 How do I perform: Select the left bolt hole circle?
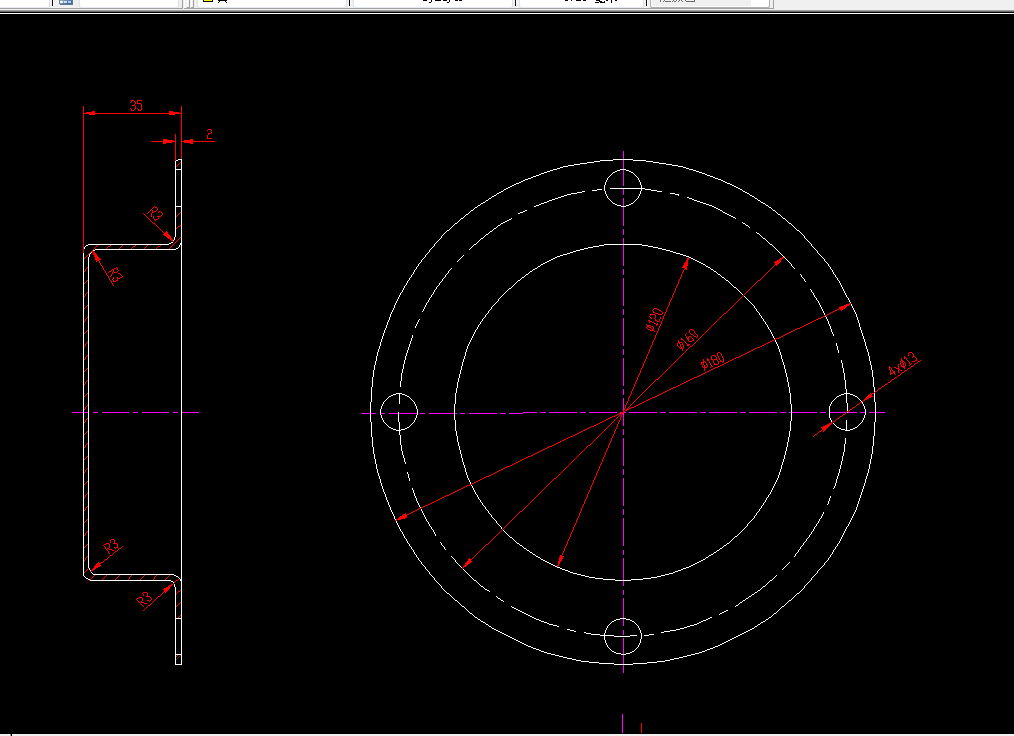pos(399,412)
